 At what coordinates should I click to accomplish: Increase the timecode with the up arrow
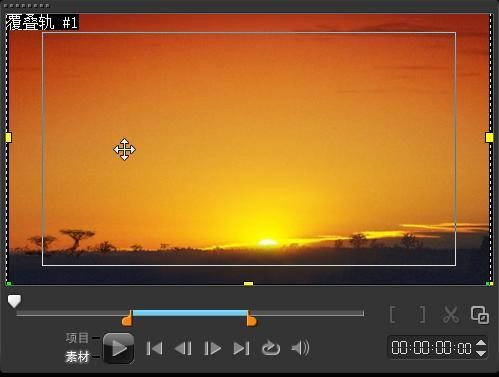pos(481,343)
